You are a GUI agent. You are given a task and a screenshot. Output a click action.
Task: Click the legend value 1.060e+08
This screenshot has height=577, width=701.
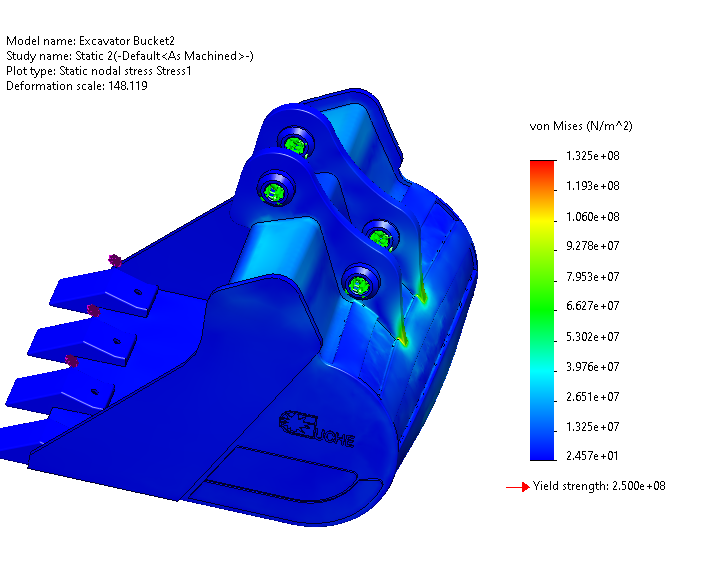coord(593,217)
